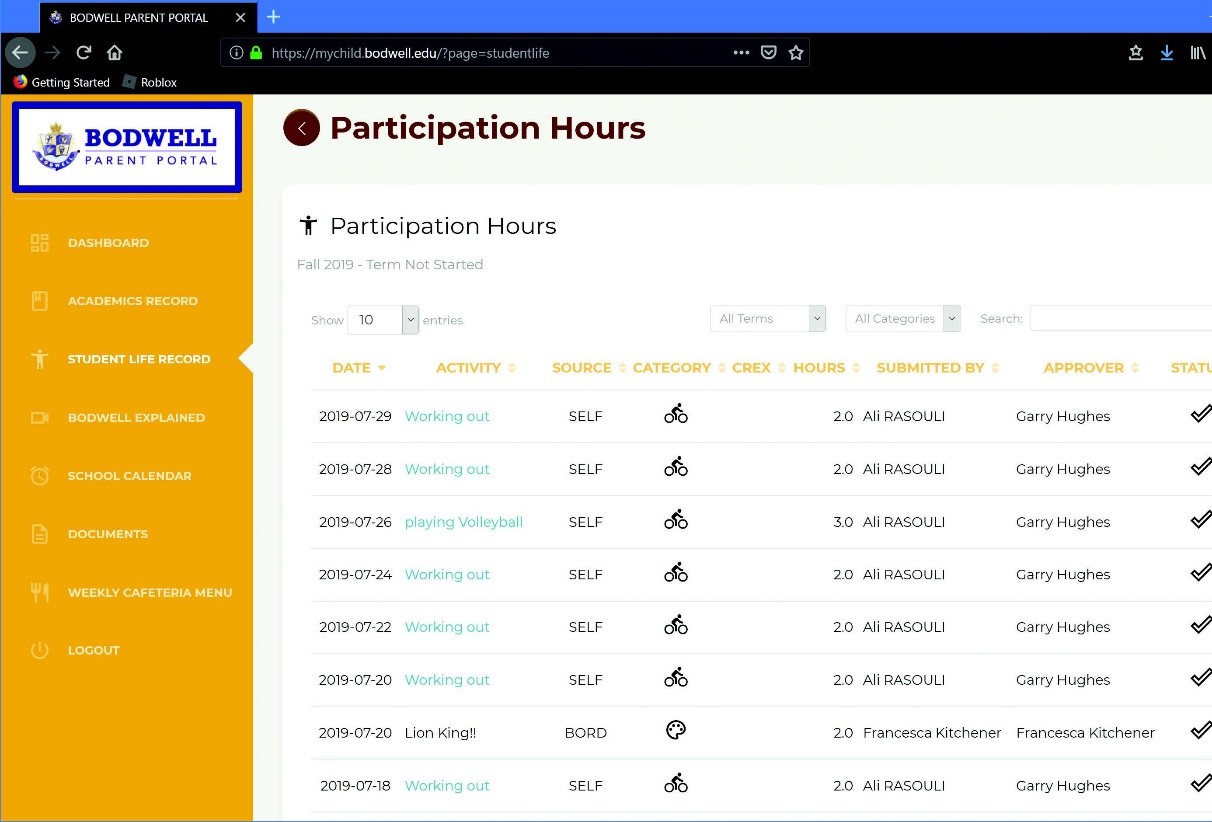The width and height of the screenshot is (1212, 822).
Task: Expand the All Terms filter dropdown
Action: coord(768,319)
